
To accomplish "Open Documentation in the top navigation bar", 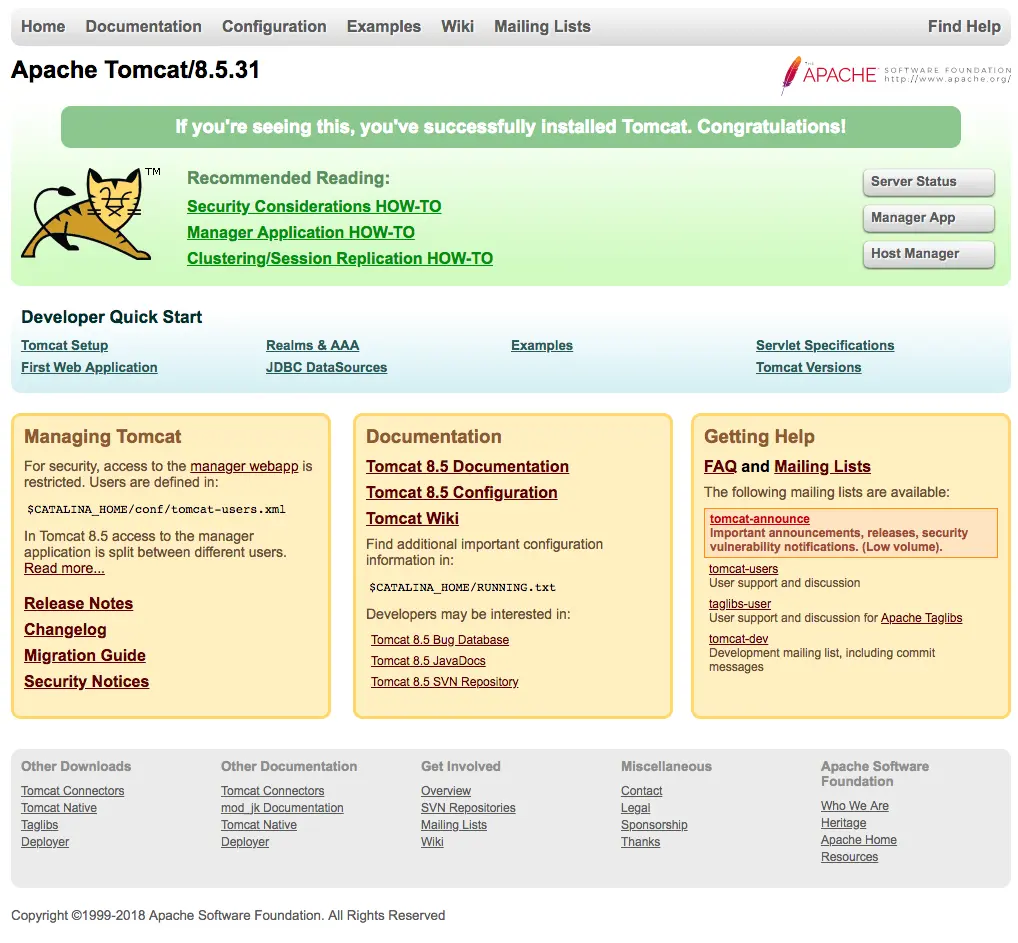I will 143,27.
